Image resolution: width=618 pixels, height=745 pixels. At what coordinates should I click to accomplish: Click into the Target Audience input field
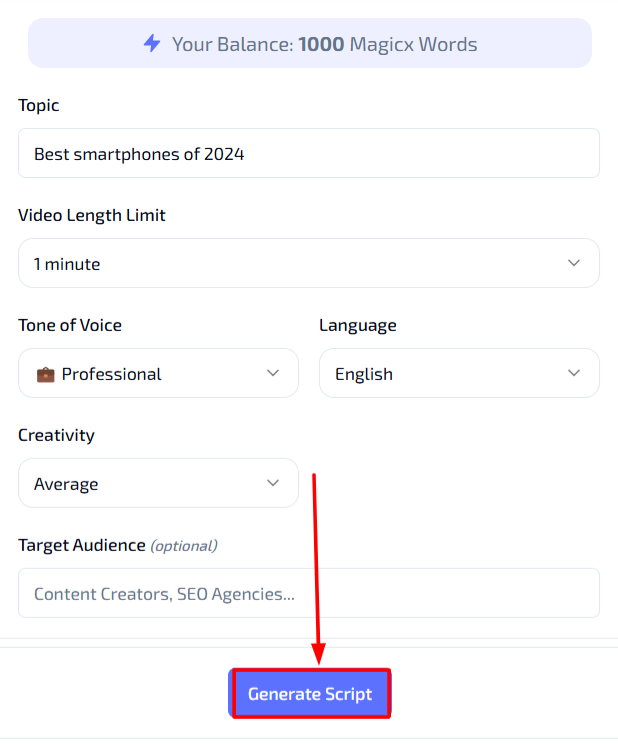coord(309,593)
